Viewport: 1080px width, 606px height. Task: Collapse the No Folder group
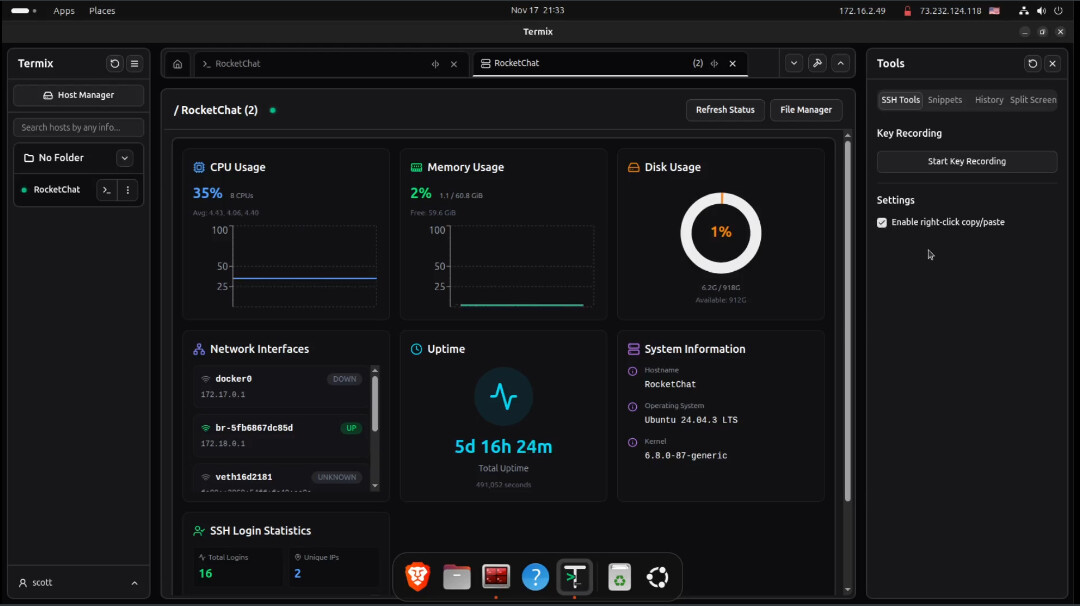(x=124, y=158)
